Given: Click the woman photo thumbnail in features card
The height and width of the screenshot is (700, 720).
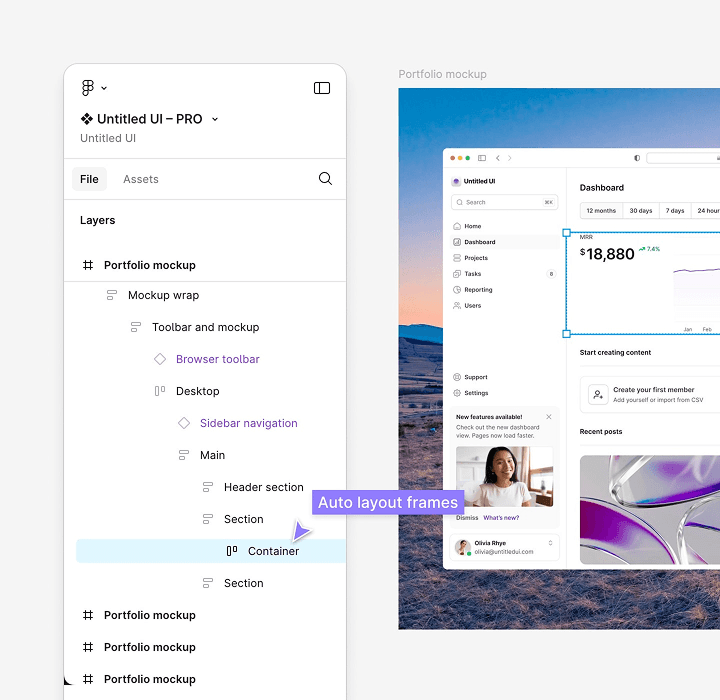Looking at the screenshot, I should (505, 476).
